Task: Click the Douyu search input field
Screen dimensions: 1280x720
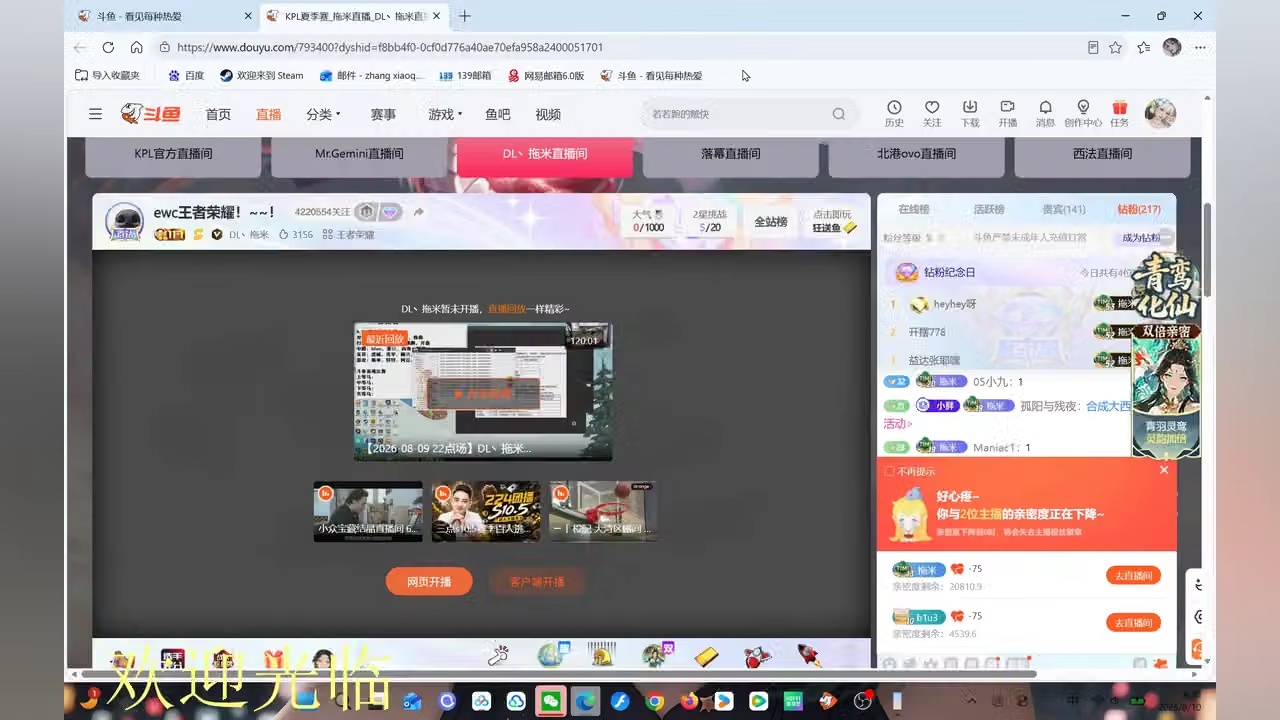Action: (x=735, y=114)
